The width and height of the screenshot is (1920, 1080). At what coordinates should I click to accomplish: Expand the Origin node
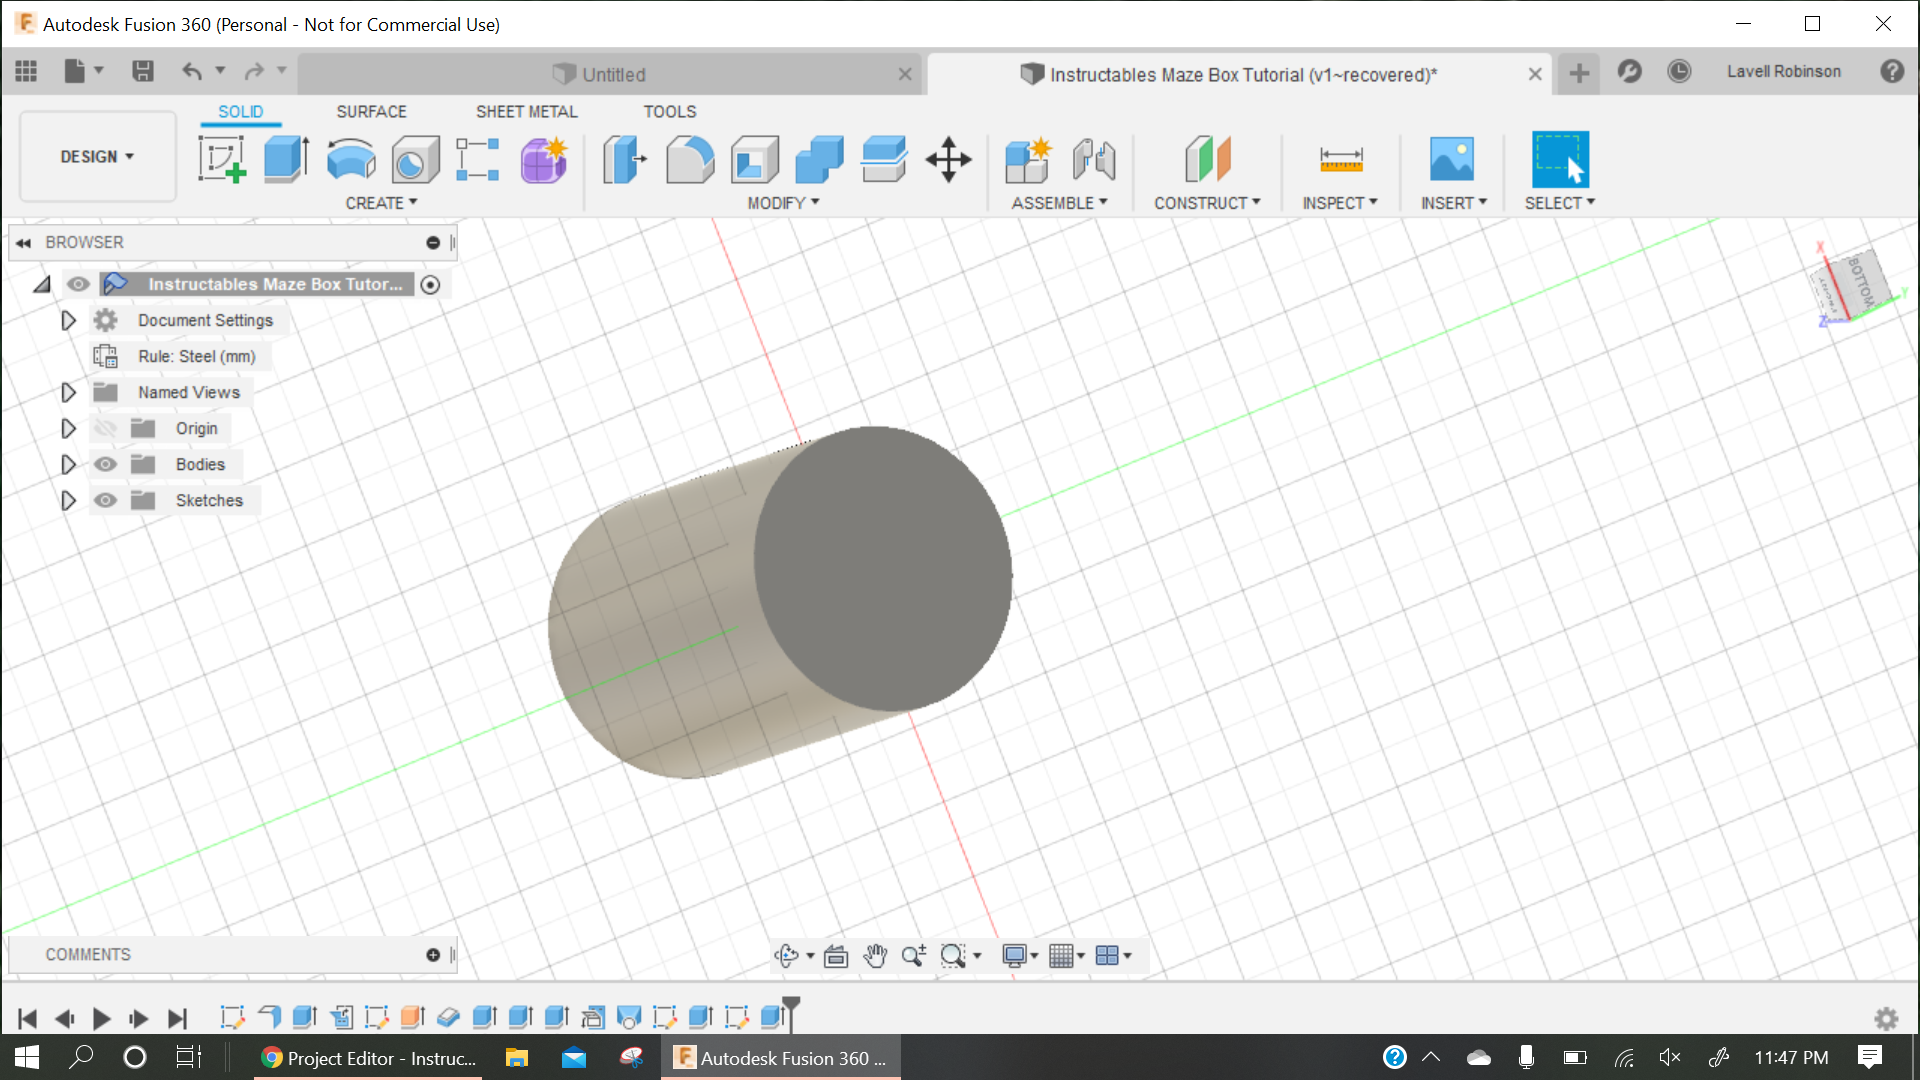(x=68, y=428)
